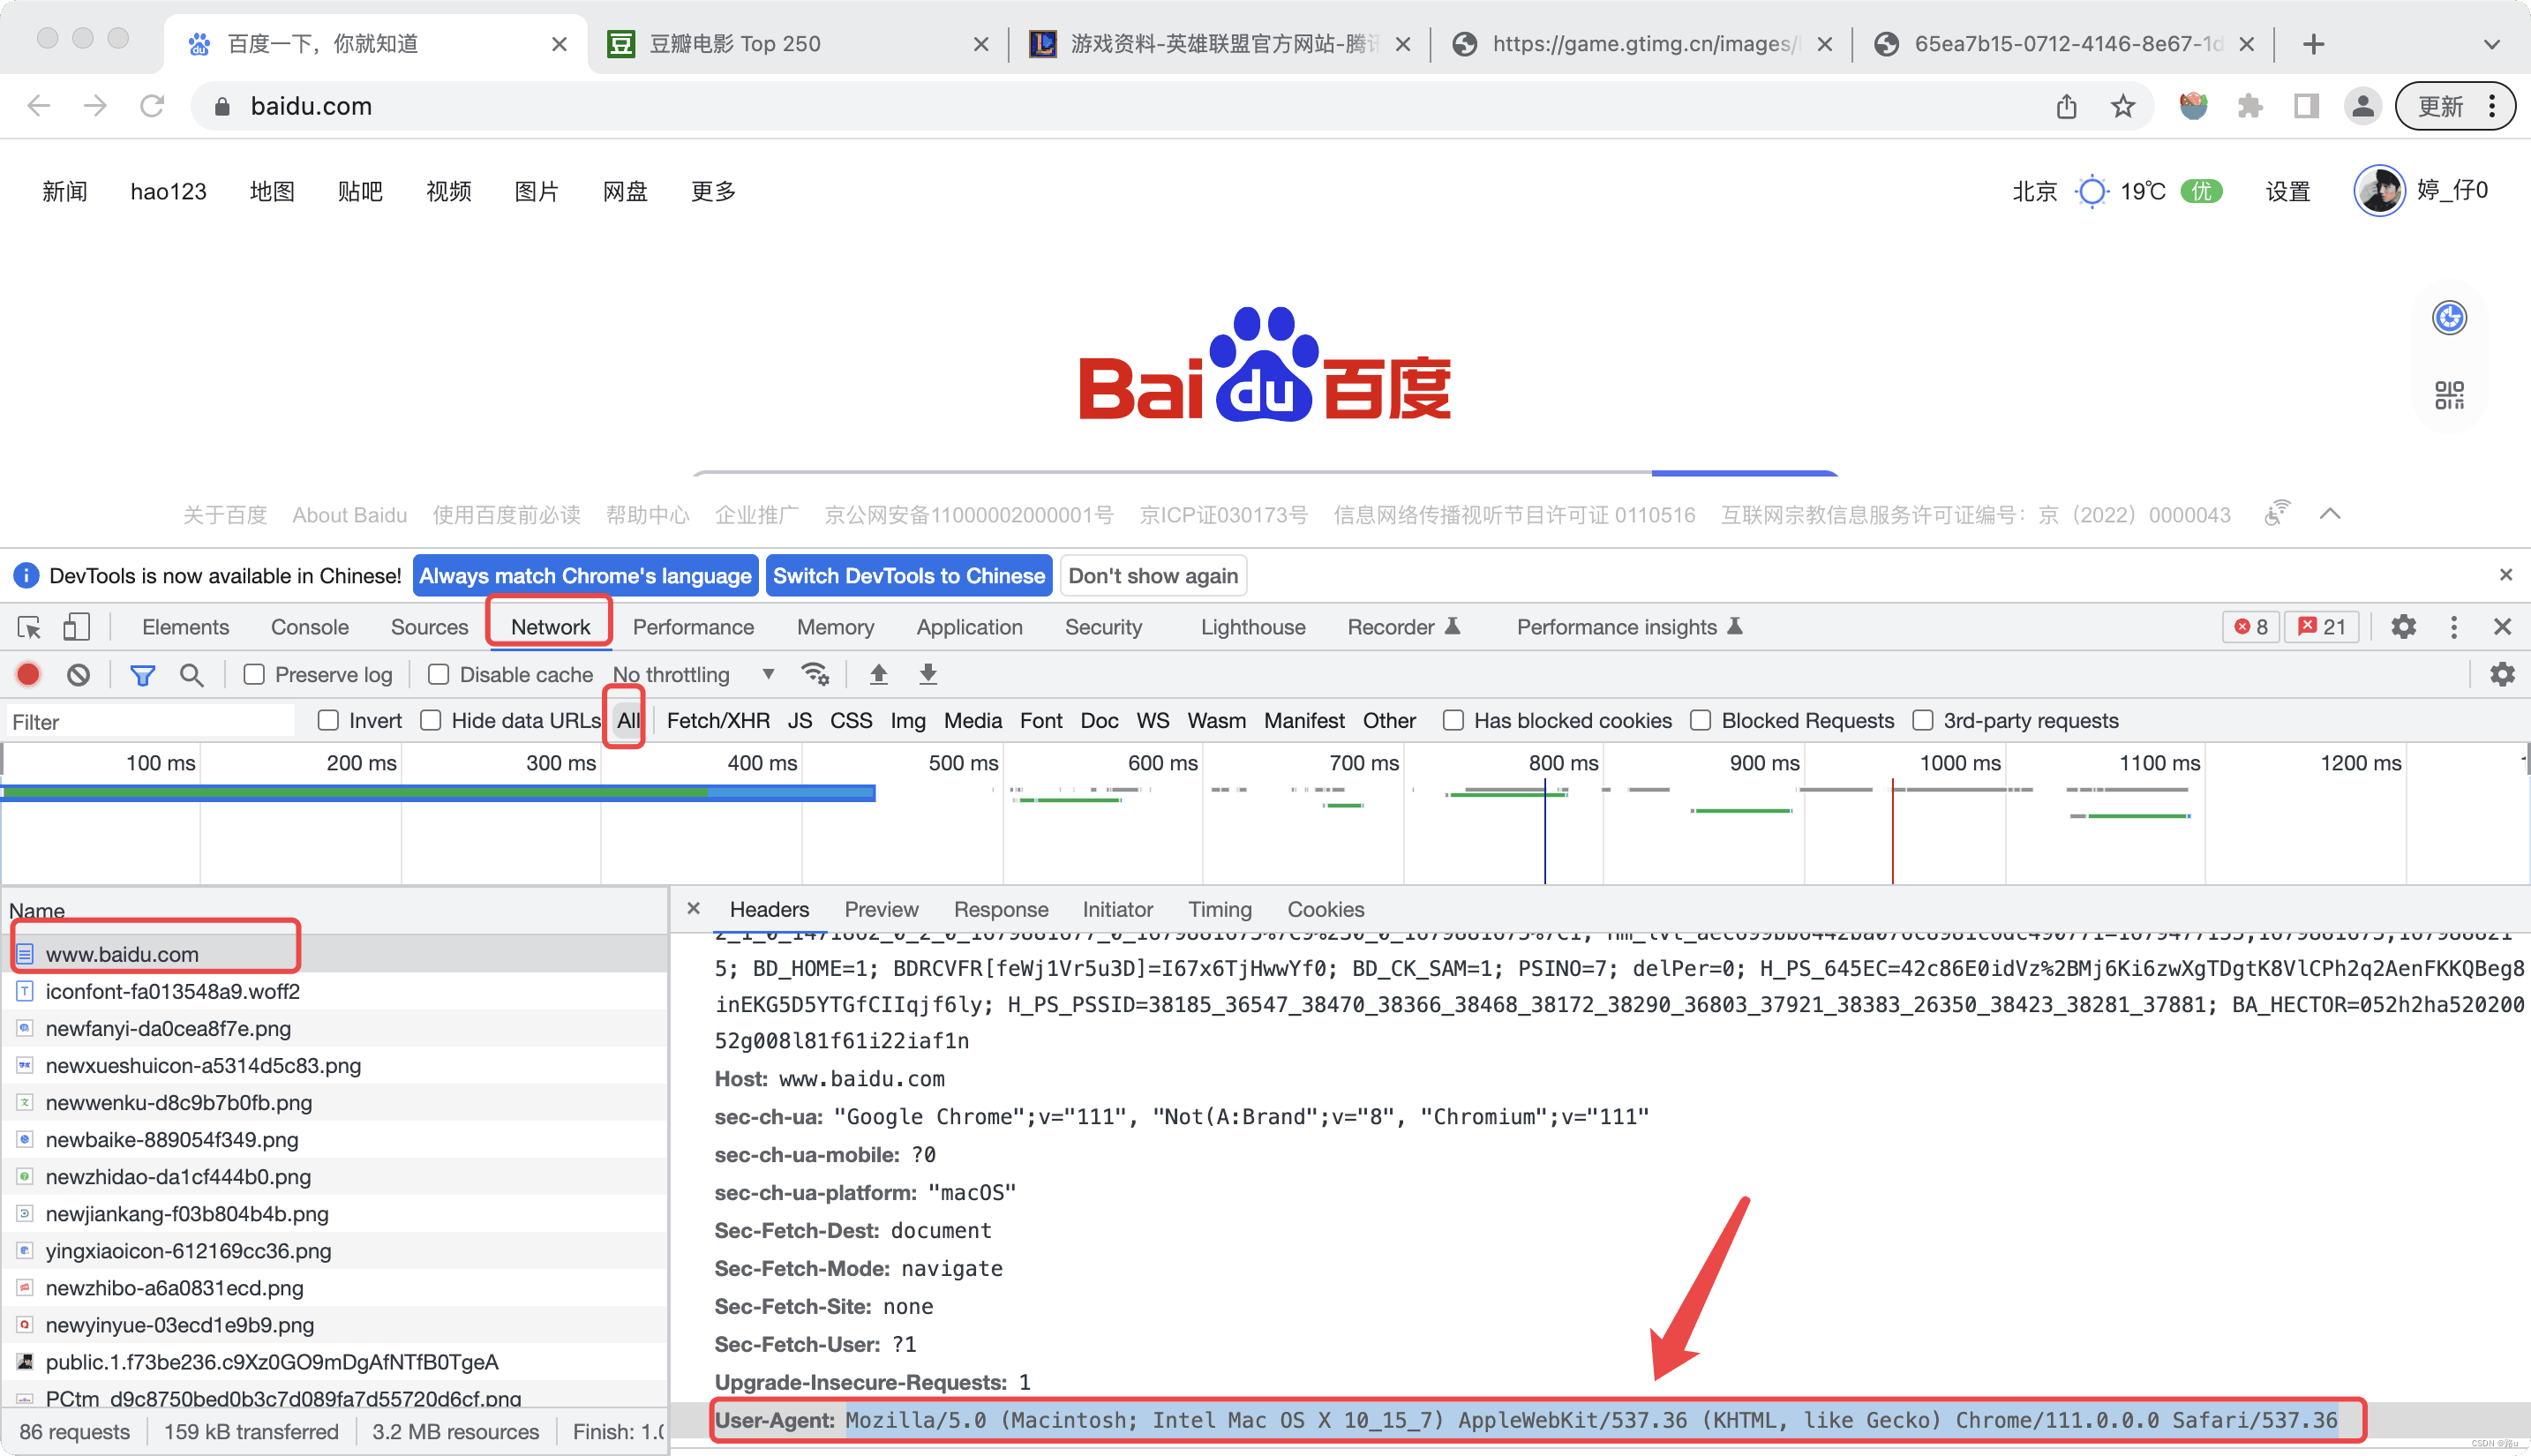Bookmark this page with the star icon

pyautogui.click(x=2123, y=106)
